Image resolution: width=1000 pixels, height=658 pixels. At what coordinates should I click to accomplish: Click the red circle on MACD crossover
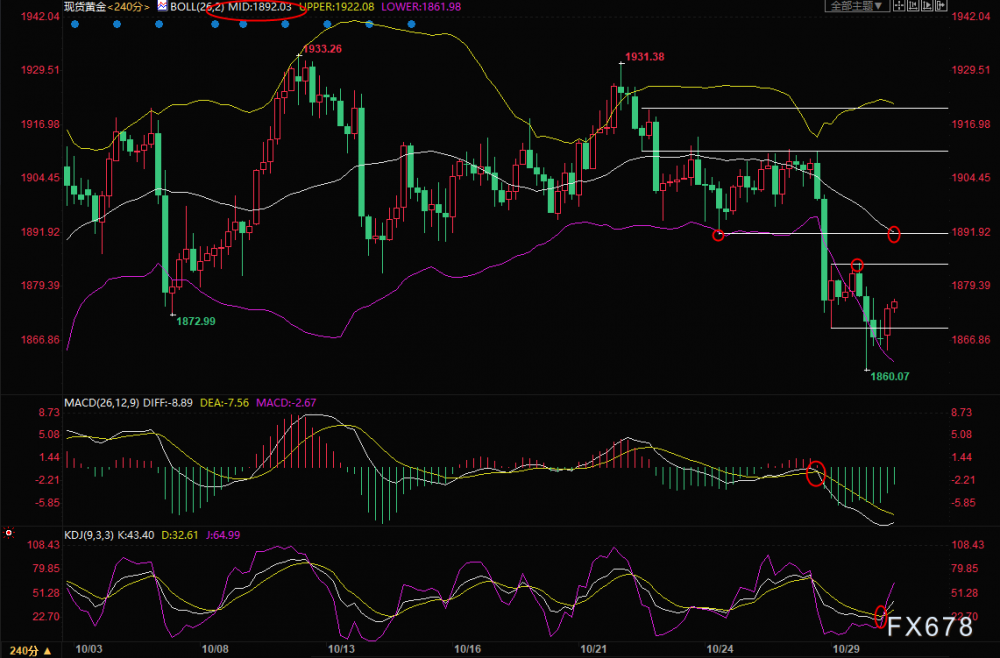tap(816, 473)
